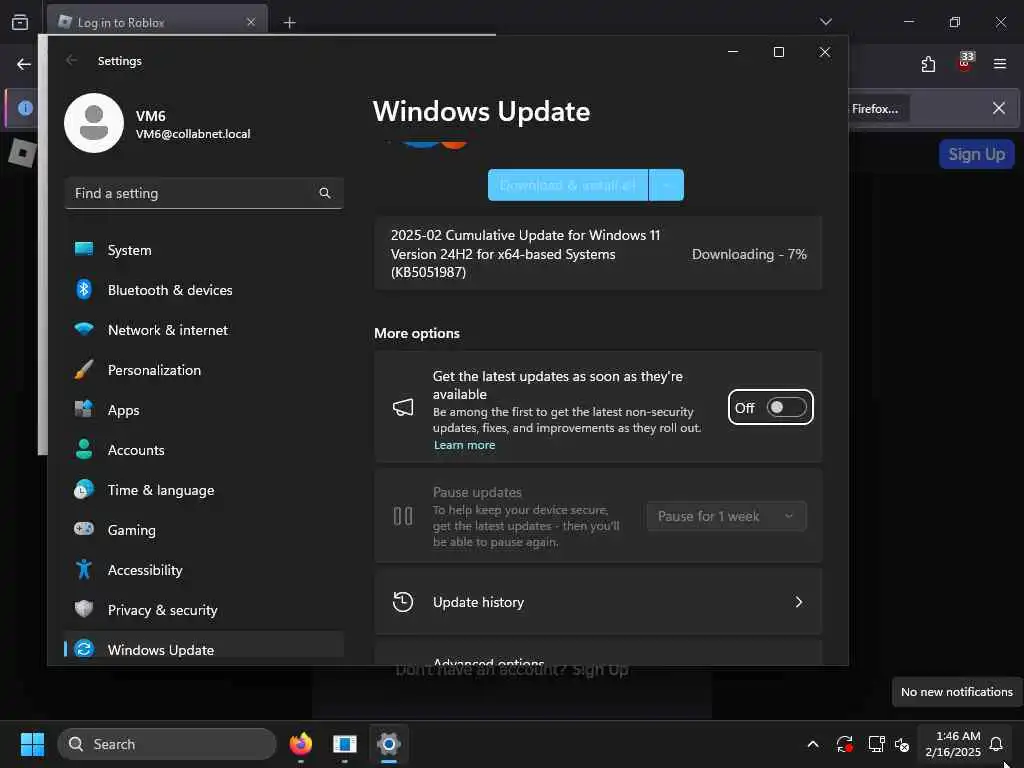The height and width of the screenshot is (768, 1024).
Task: Open a new Firefox tab
Action: [289, 23]
